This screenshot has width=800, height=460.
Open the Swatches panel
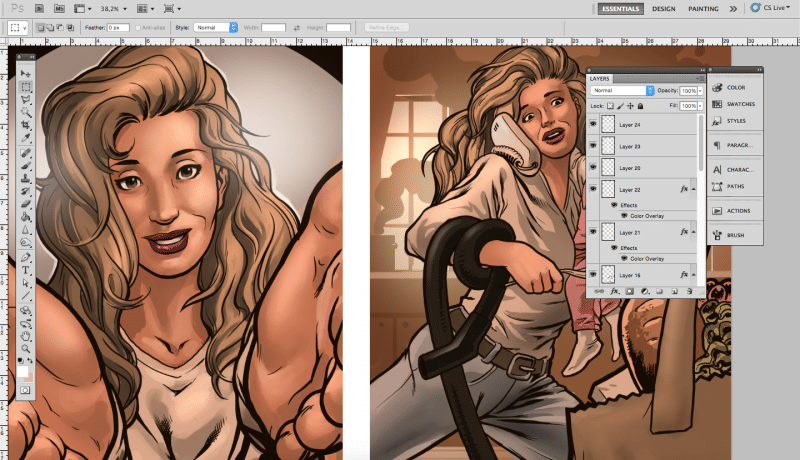pyautogui.click(x=737, y=104)
